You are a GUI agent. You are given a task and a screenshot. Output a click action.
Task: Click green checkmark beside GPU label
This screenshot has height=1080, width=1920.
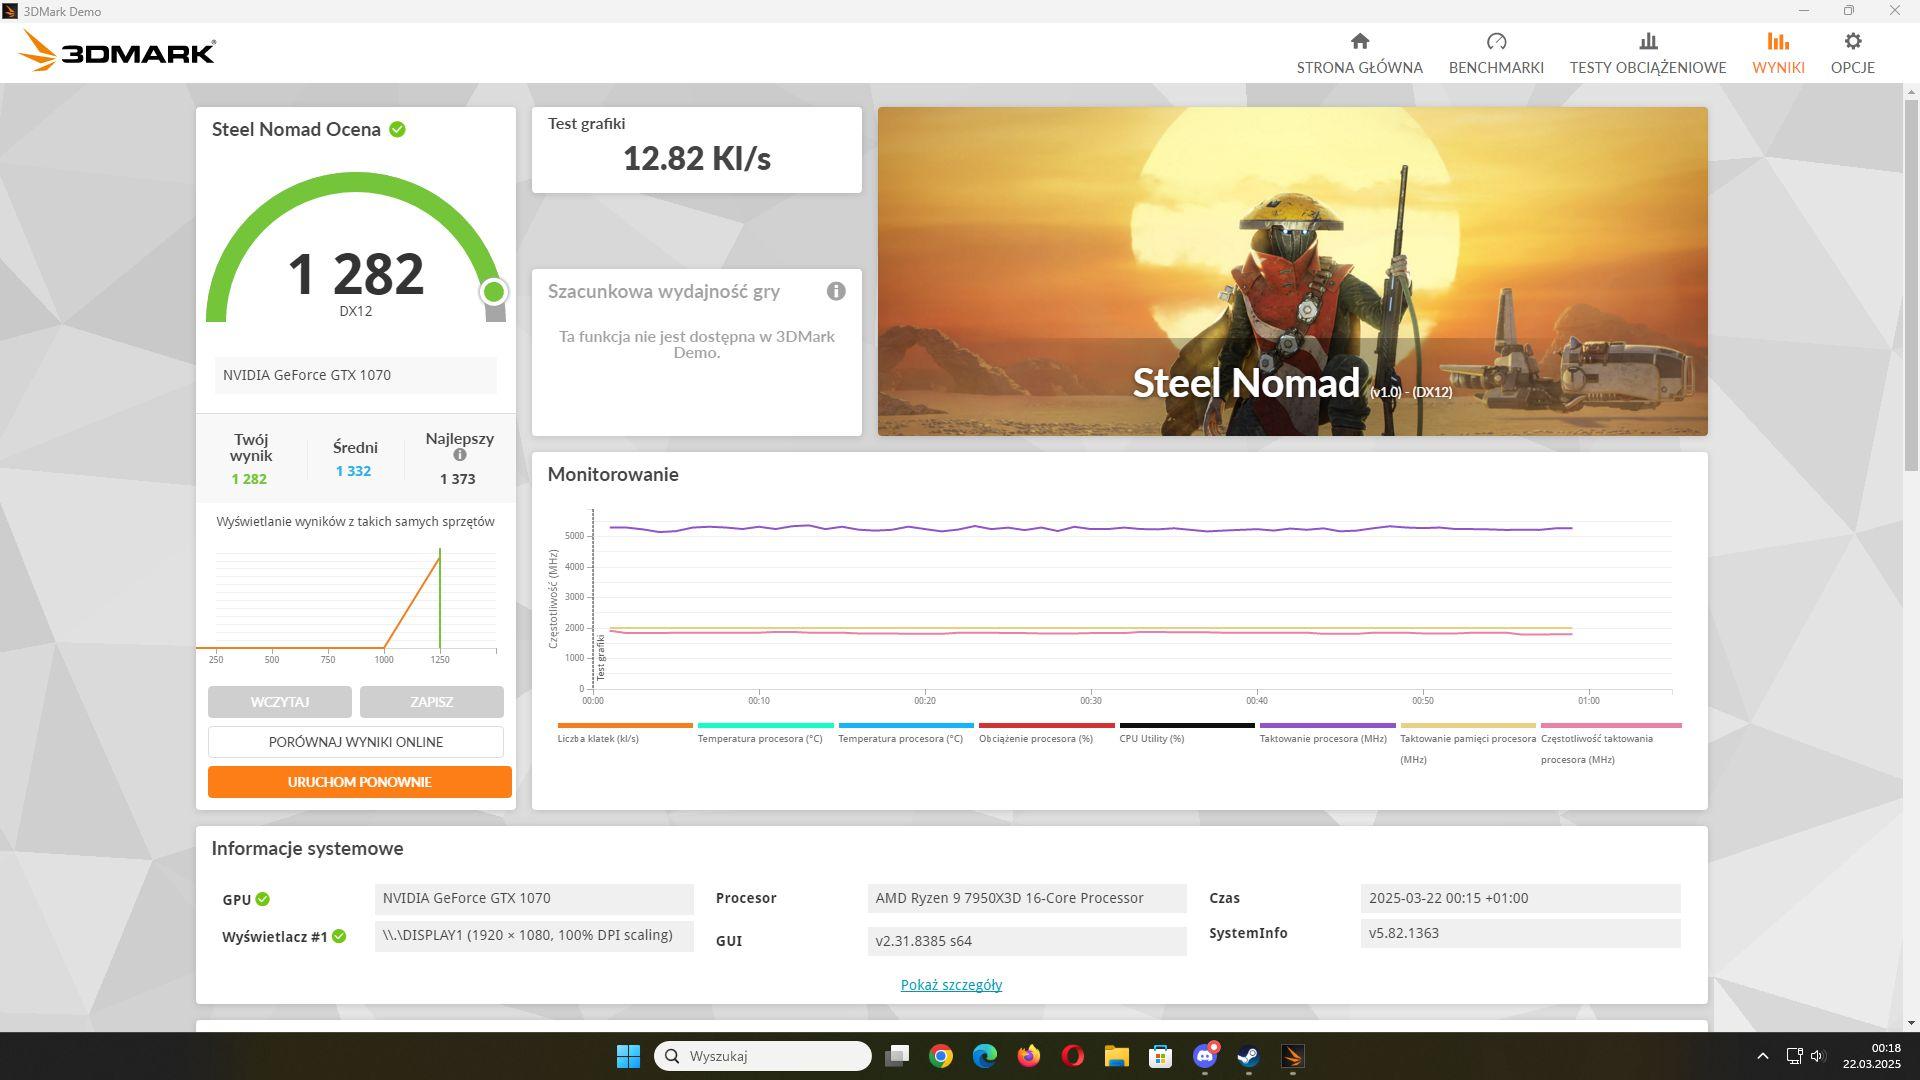click(x=262, y=899)
